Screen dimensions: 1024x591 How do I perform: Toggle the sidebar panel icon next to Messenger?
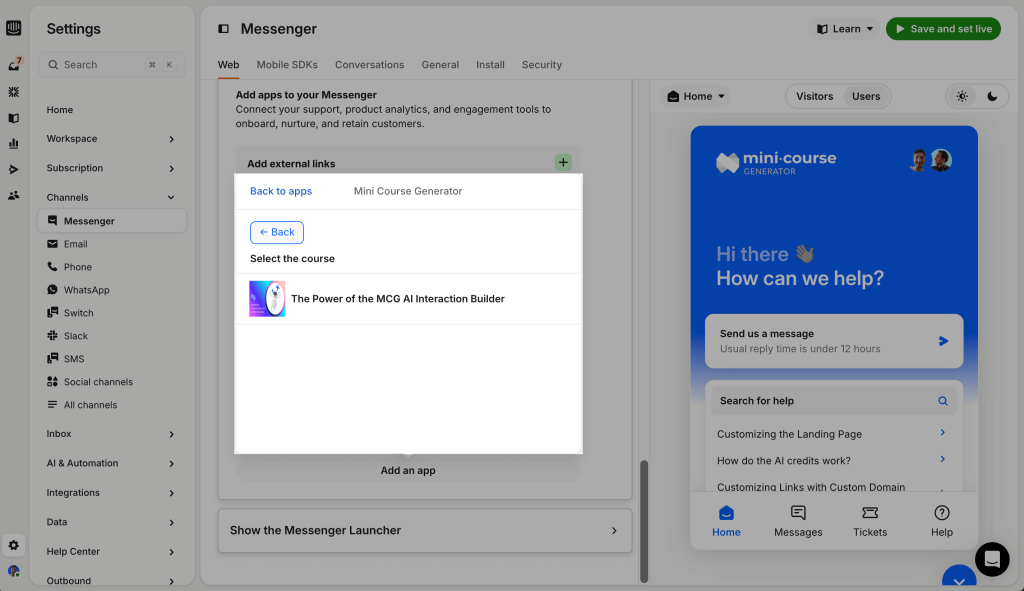[x=223, y=29]
